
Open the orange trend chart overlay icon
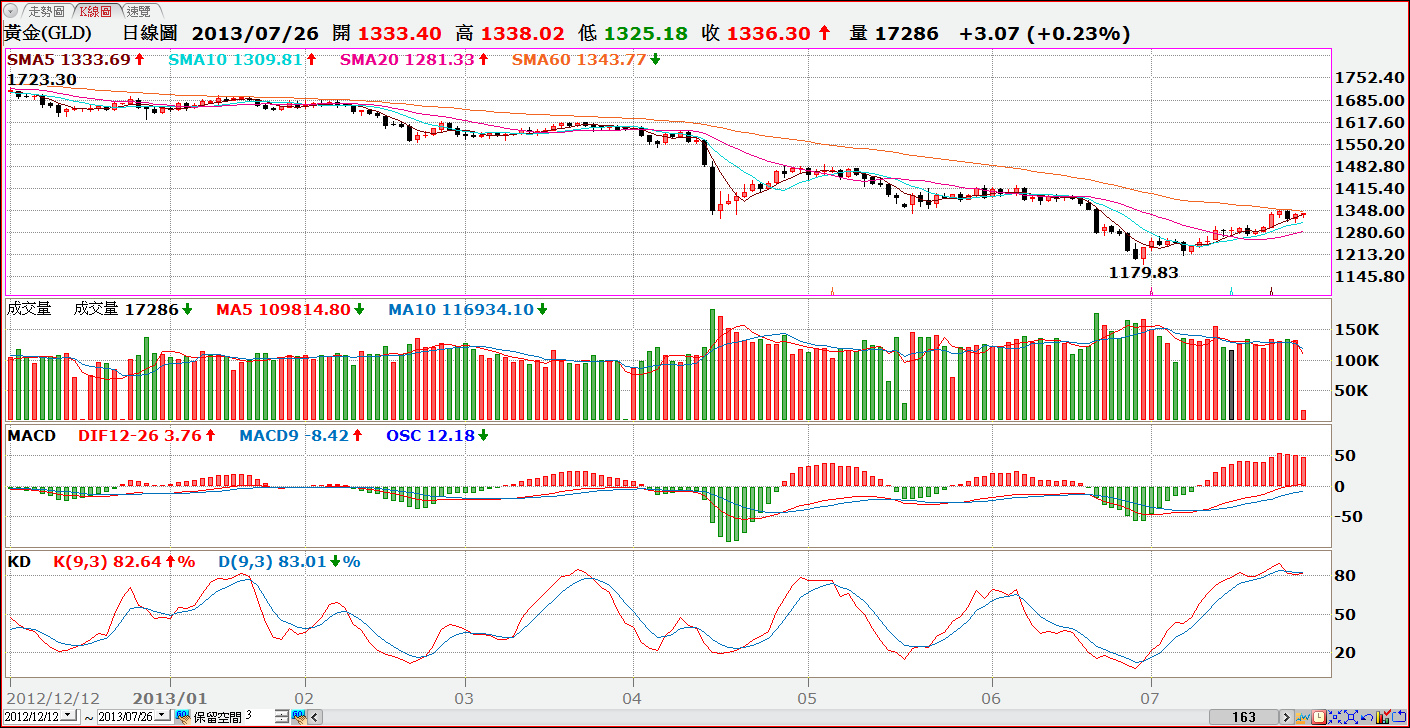tap(1303, 717)
